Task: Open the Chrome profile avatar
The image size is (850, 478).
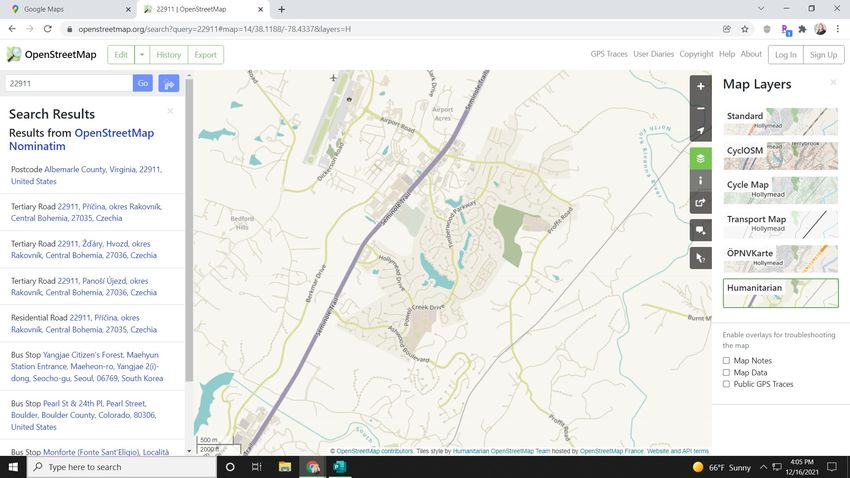Action: (820, 29)
